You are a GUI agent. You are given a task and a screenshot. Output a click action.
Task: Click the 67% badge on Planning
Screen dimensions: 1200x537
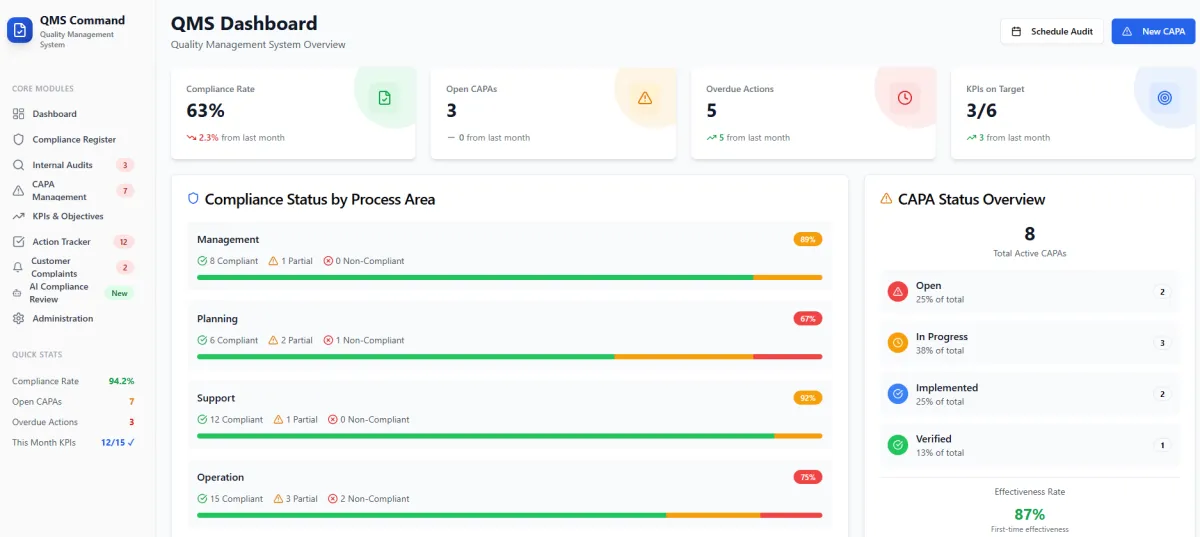[808, 319]
